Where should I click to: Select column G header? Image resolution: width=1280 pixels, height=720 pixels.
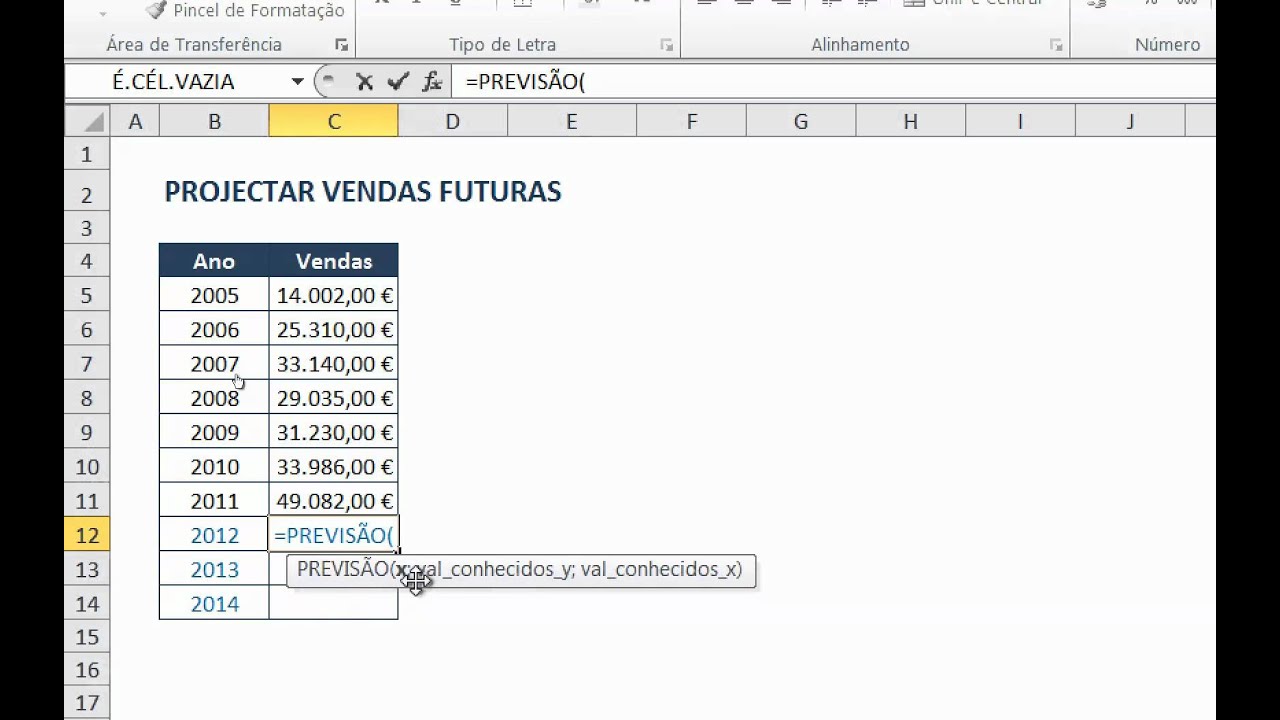tap(800, 122)
